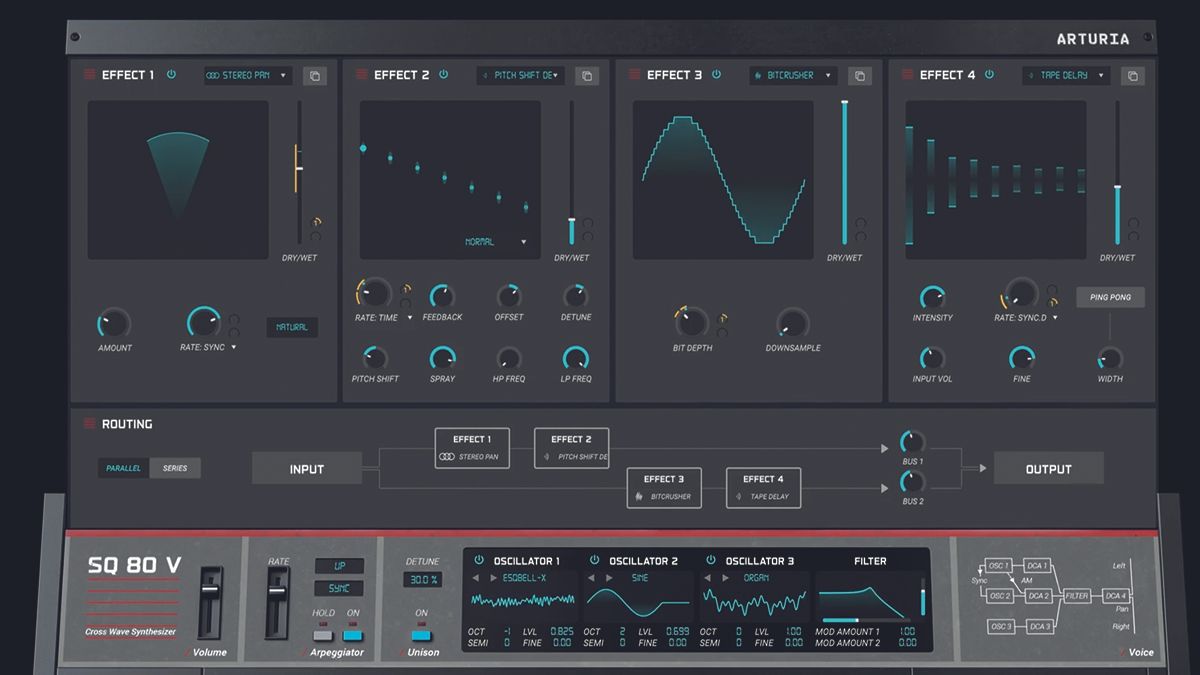Click the EFFECT 4 Tape Delay box in routing
The width and height of the screenshot is (1200, 675).
click(763, 487)
